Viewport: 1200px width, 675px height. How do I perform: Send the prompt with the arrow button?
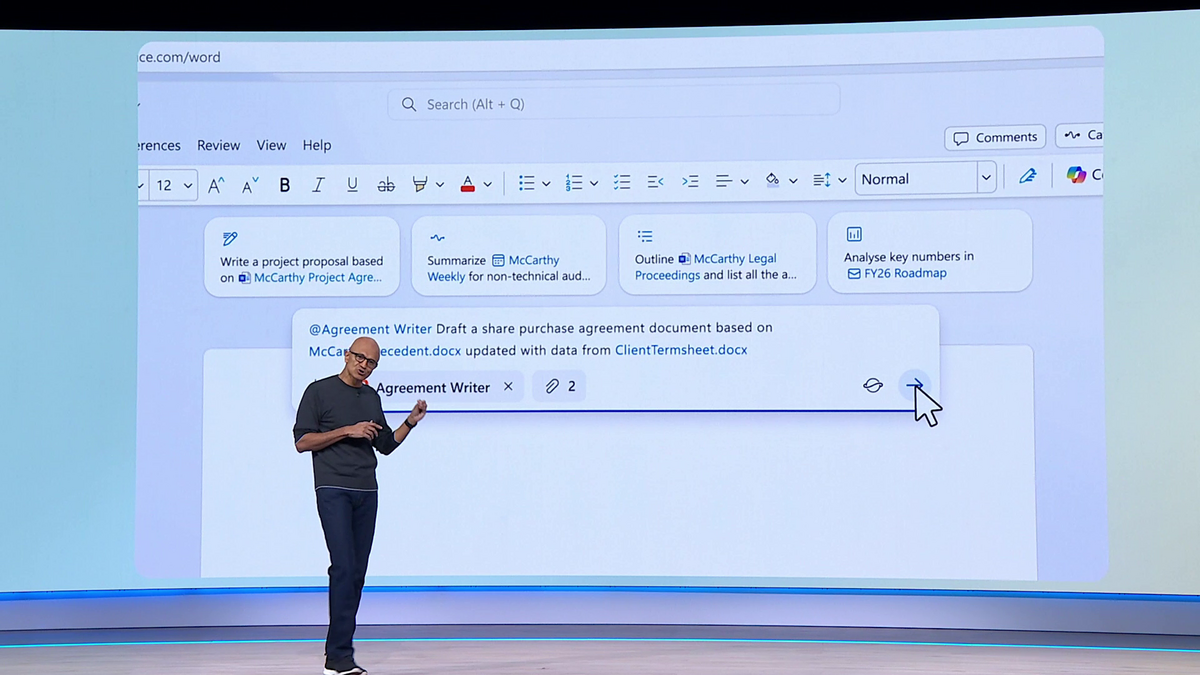click(x=914, y=385)
